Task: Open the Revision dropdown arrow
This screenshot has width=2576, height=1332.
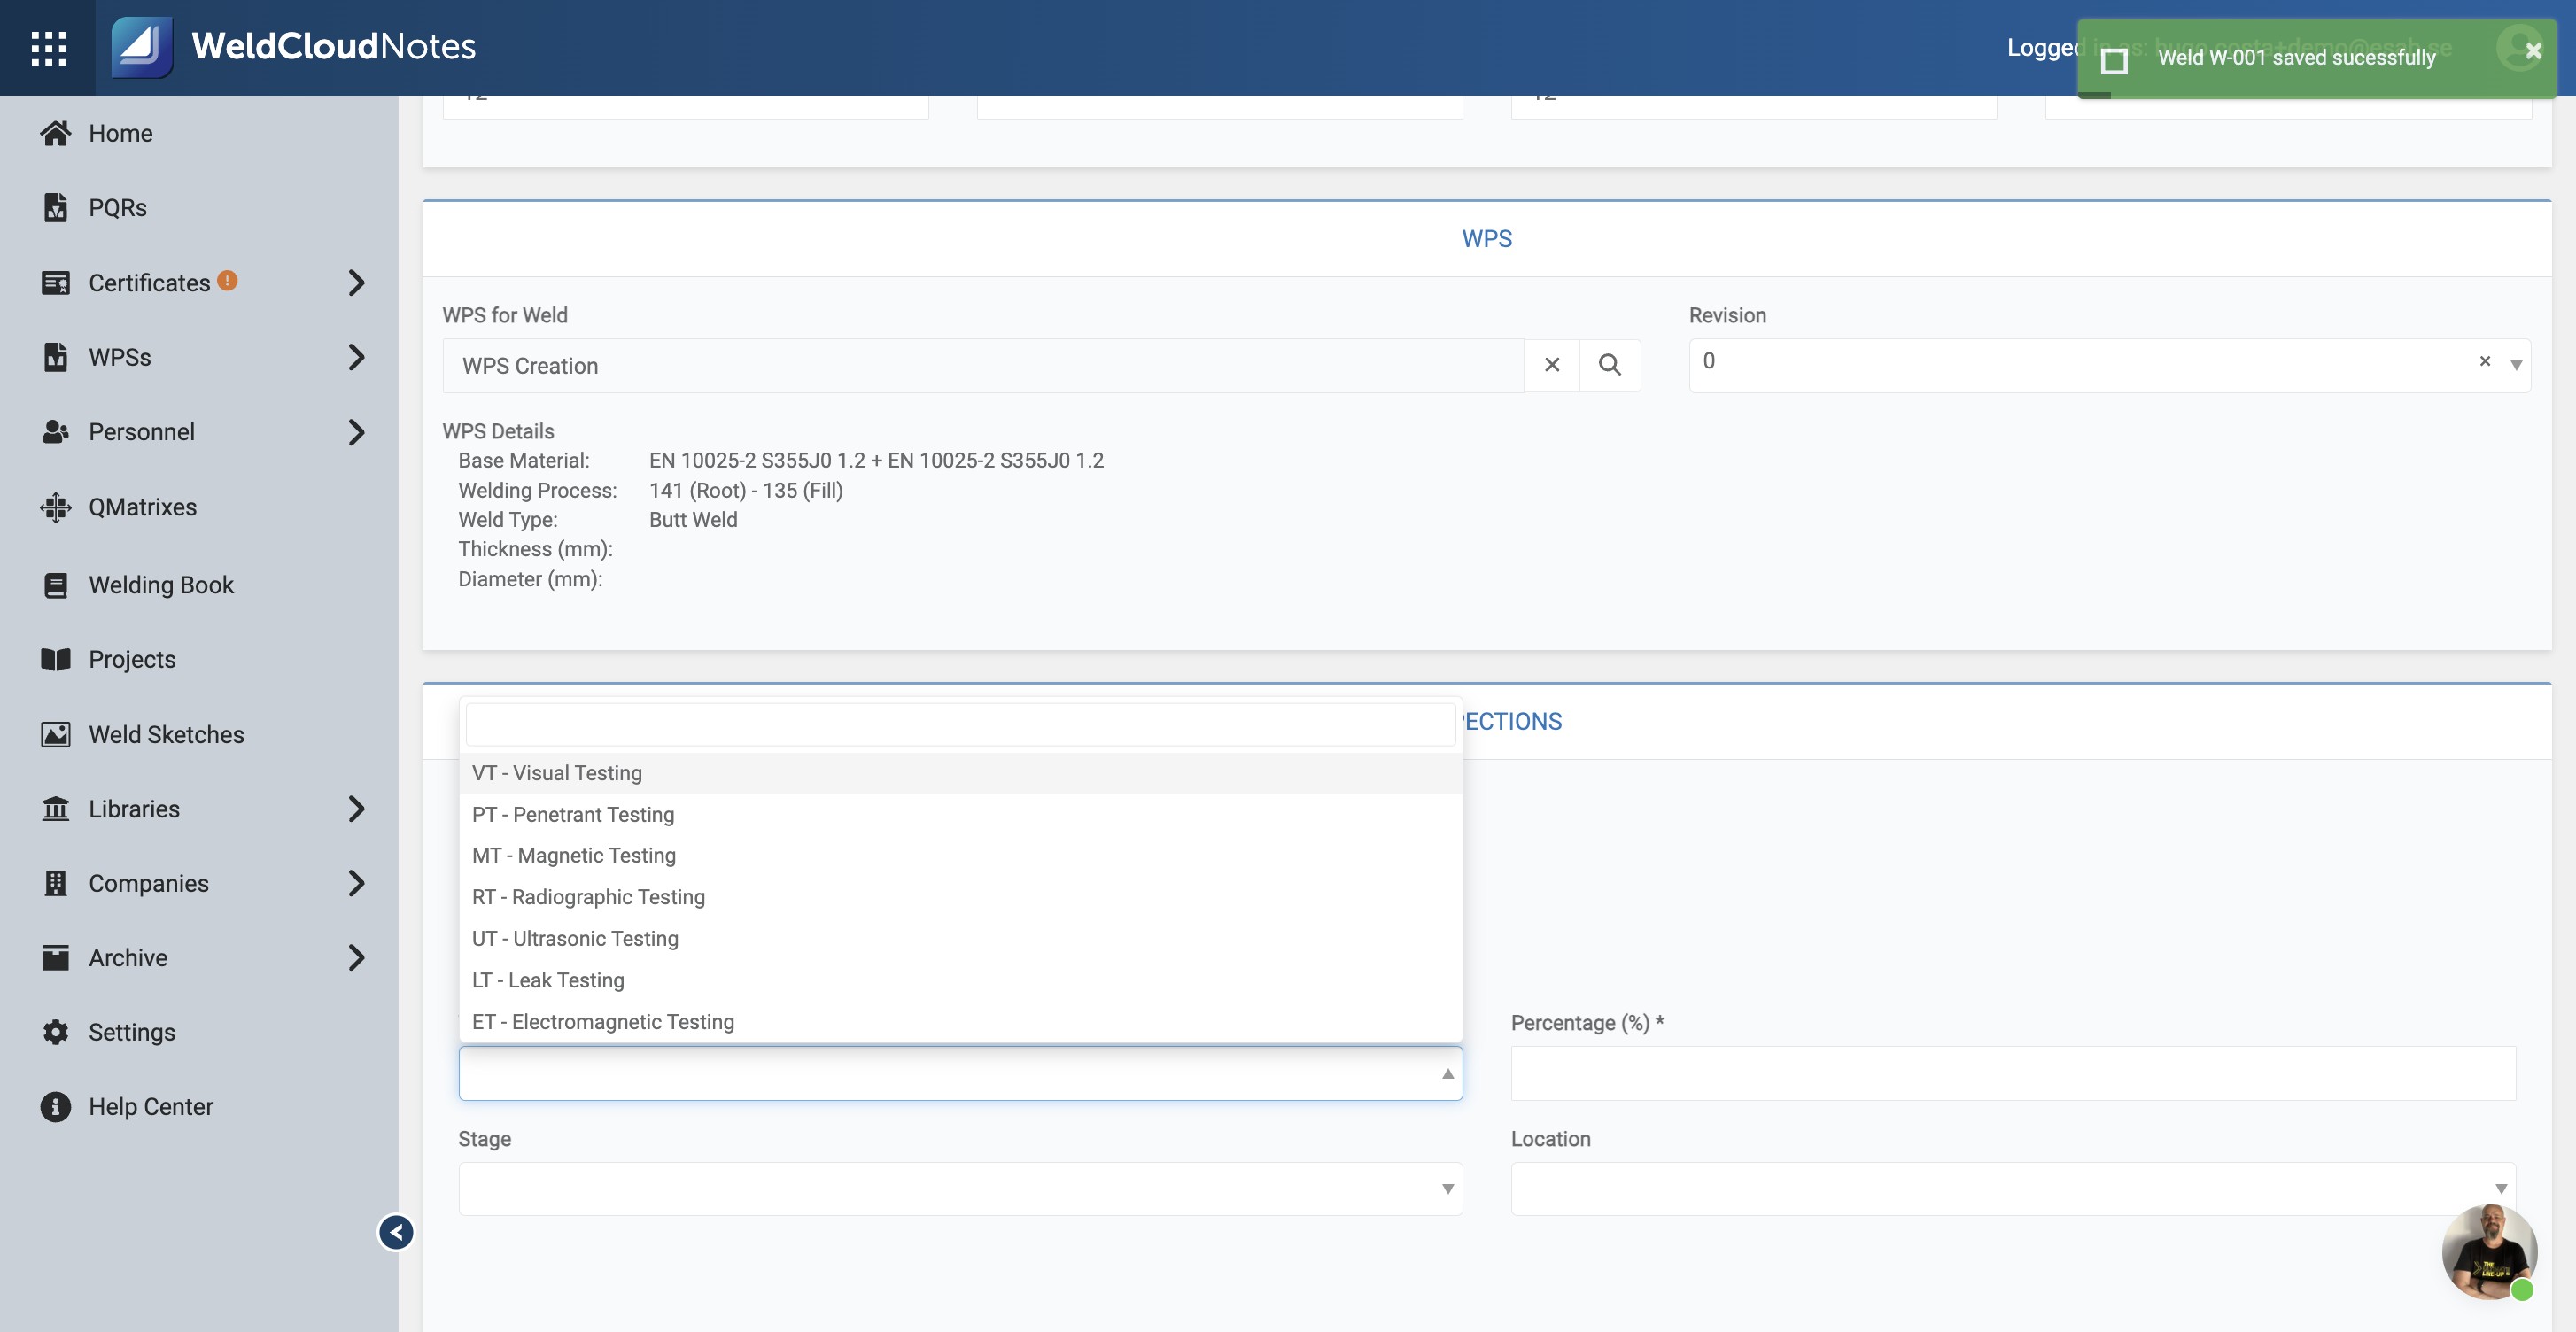Action: tap(2516, 365)
